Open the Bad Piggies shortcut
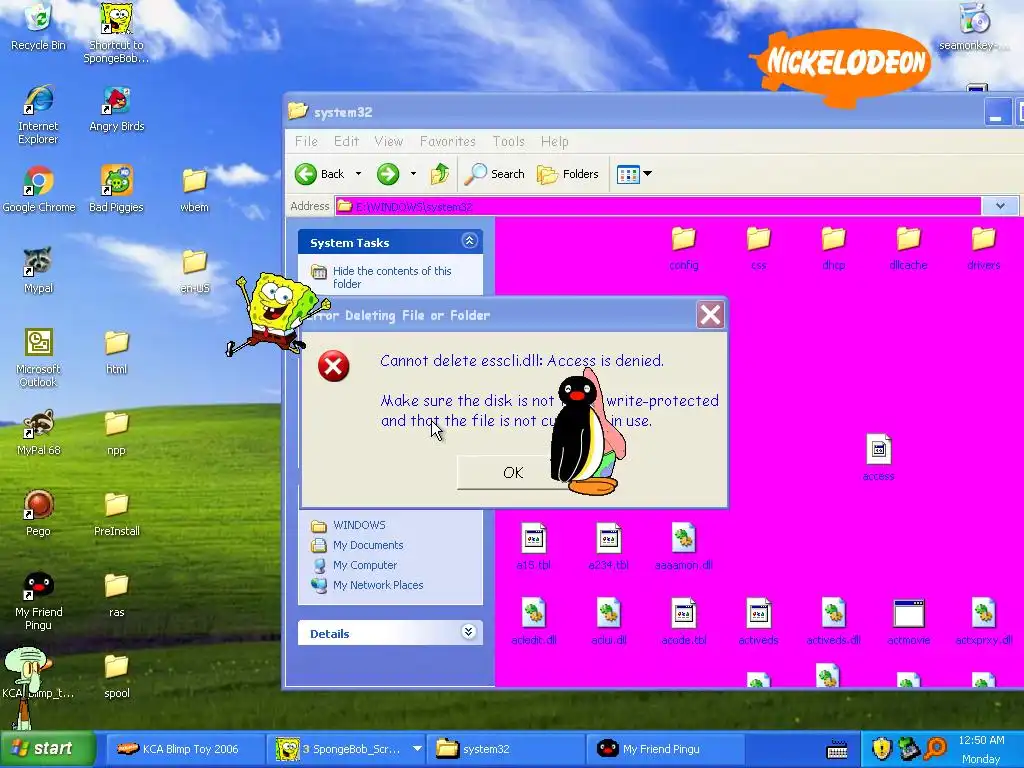Screen dimensions: 1024x768 [116, 189]
